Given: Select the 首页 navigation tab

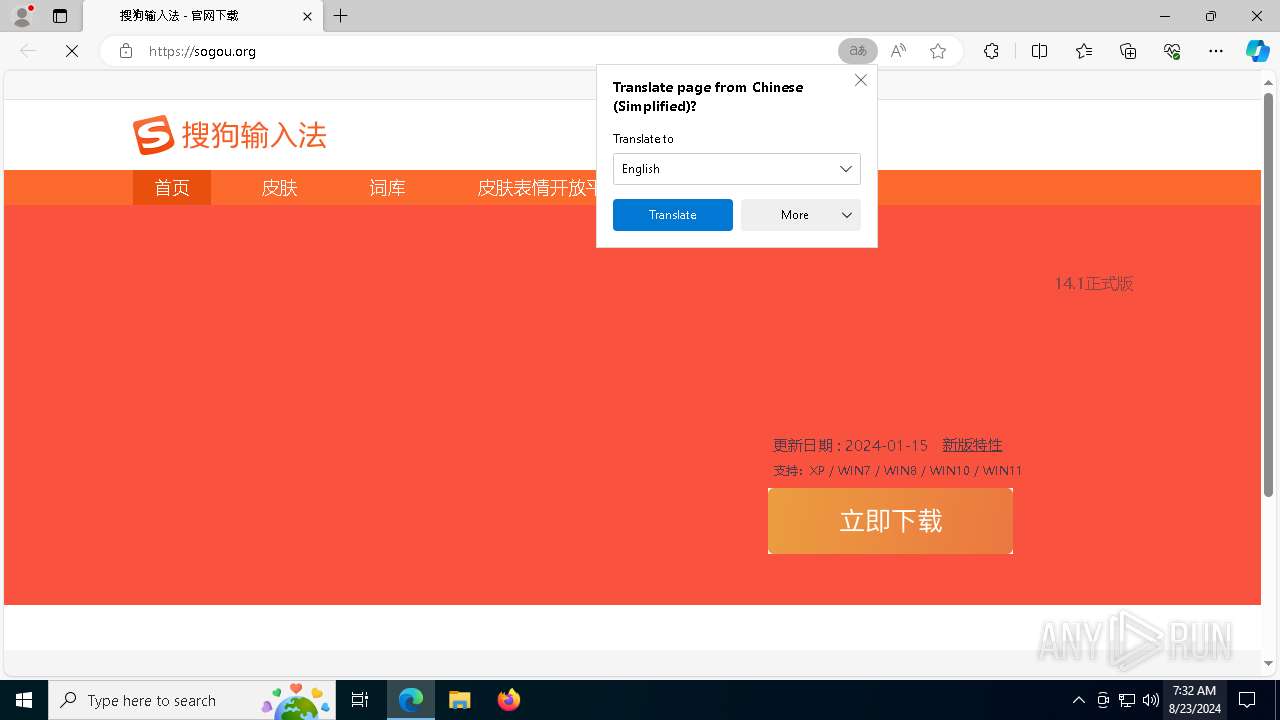Looking at the screenshot, I should point(172,188).
